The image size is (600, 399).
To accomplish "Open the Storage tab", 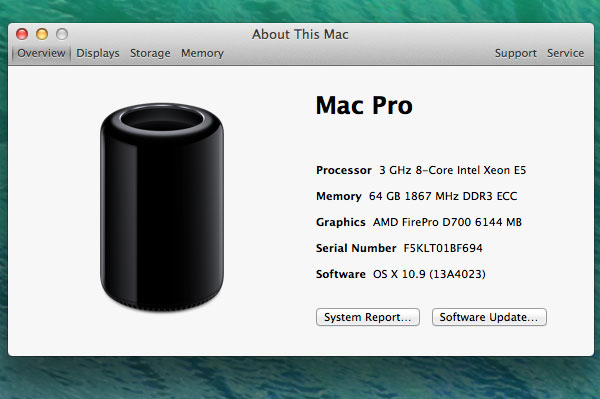I will pyautogui.click(x=150, y=53).
